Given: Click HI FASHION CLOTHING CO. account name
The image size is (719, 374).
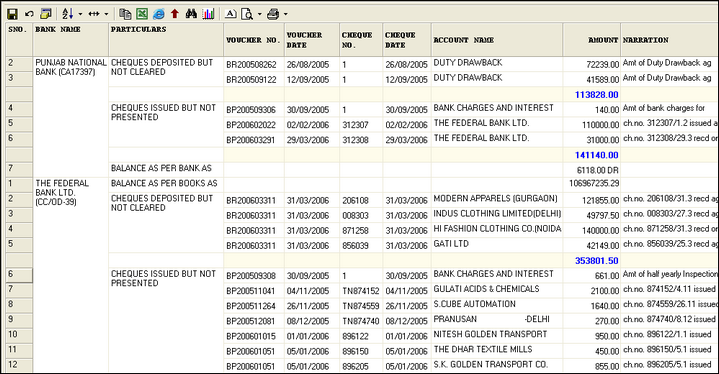Looking at the screenshot, I should point(498,229).
